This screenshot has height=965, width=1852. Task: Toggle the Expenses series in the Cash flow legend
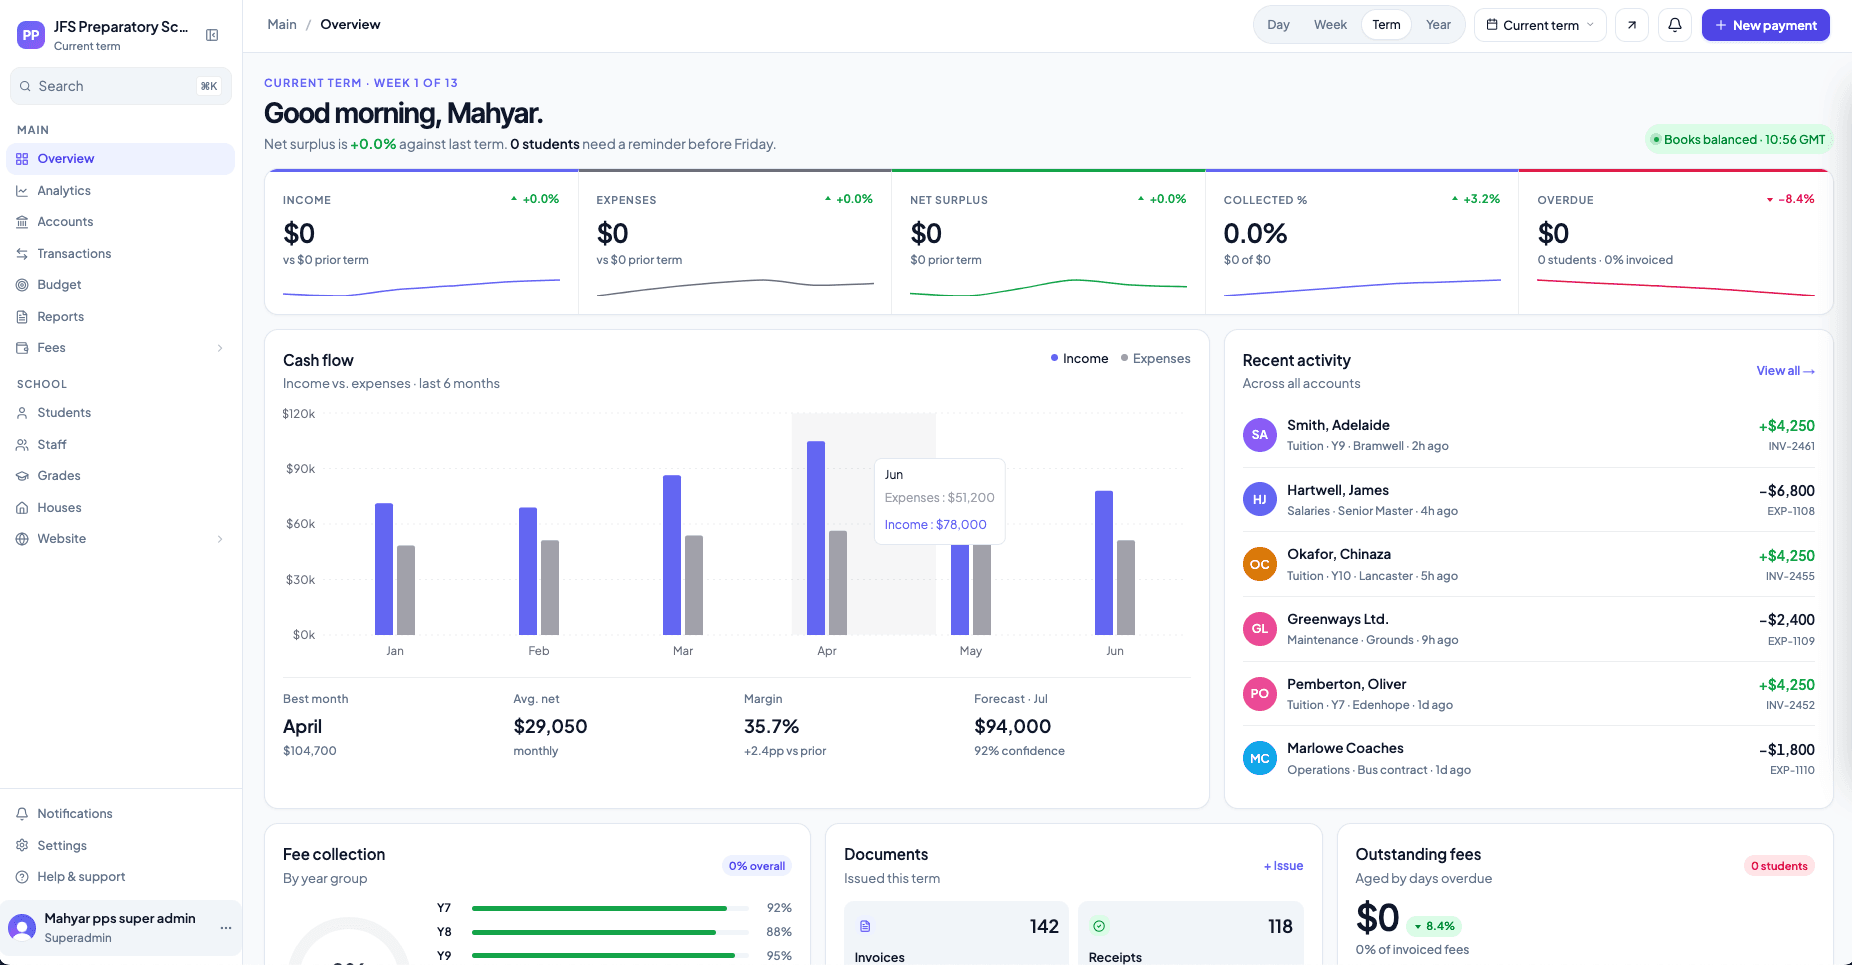1155,359
